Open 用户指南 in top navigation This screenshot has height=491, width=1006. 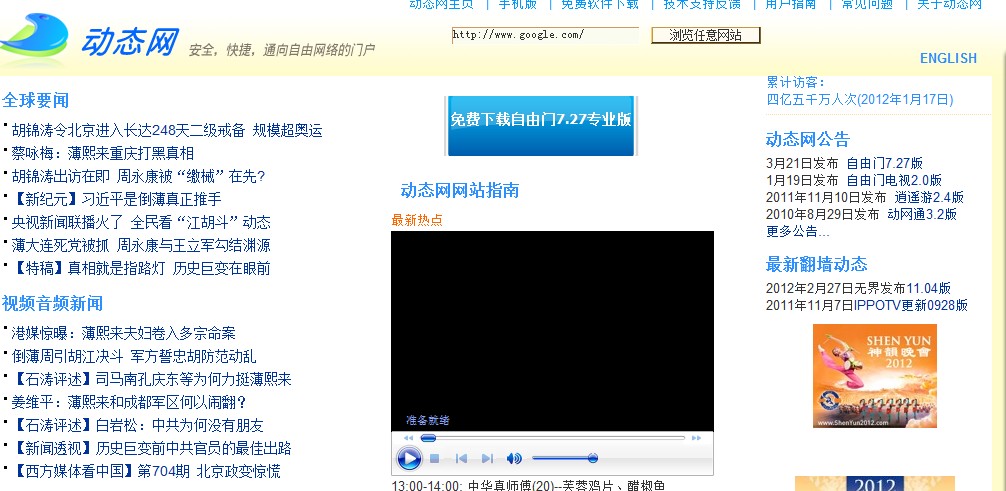click(790, 4)
